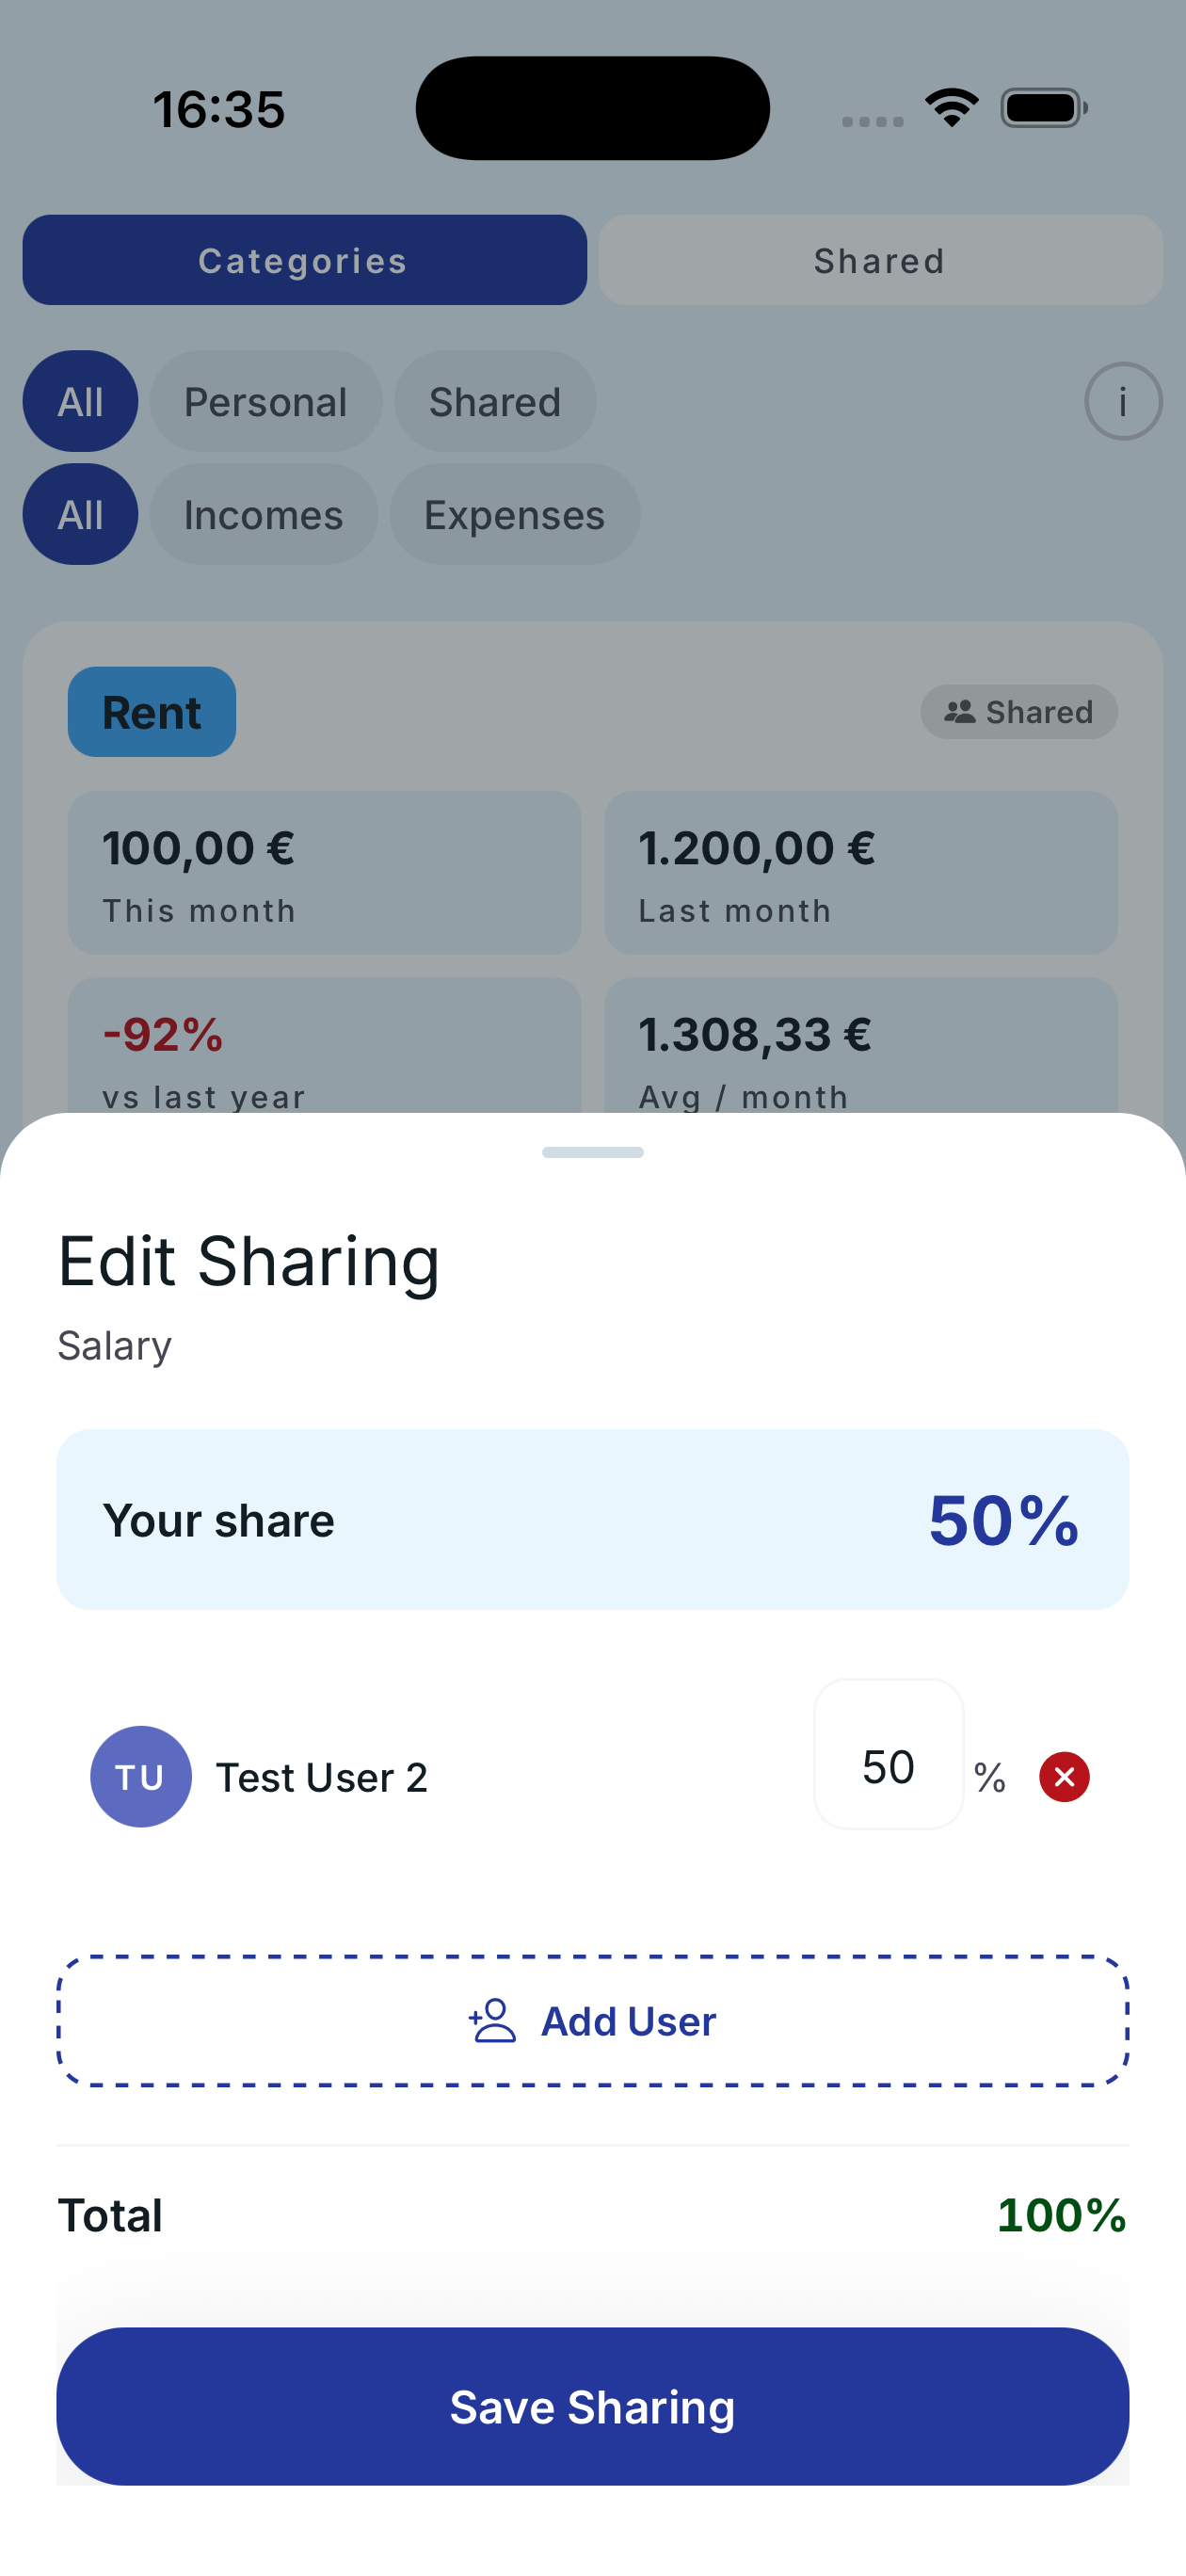Tap the Wi-Fi status icon
Image resolution: width=1186 pixels, height=2576 pixels.
(x=951, y=108)
